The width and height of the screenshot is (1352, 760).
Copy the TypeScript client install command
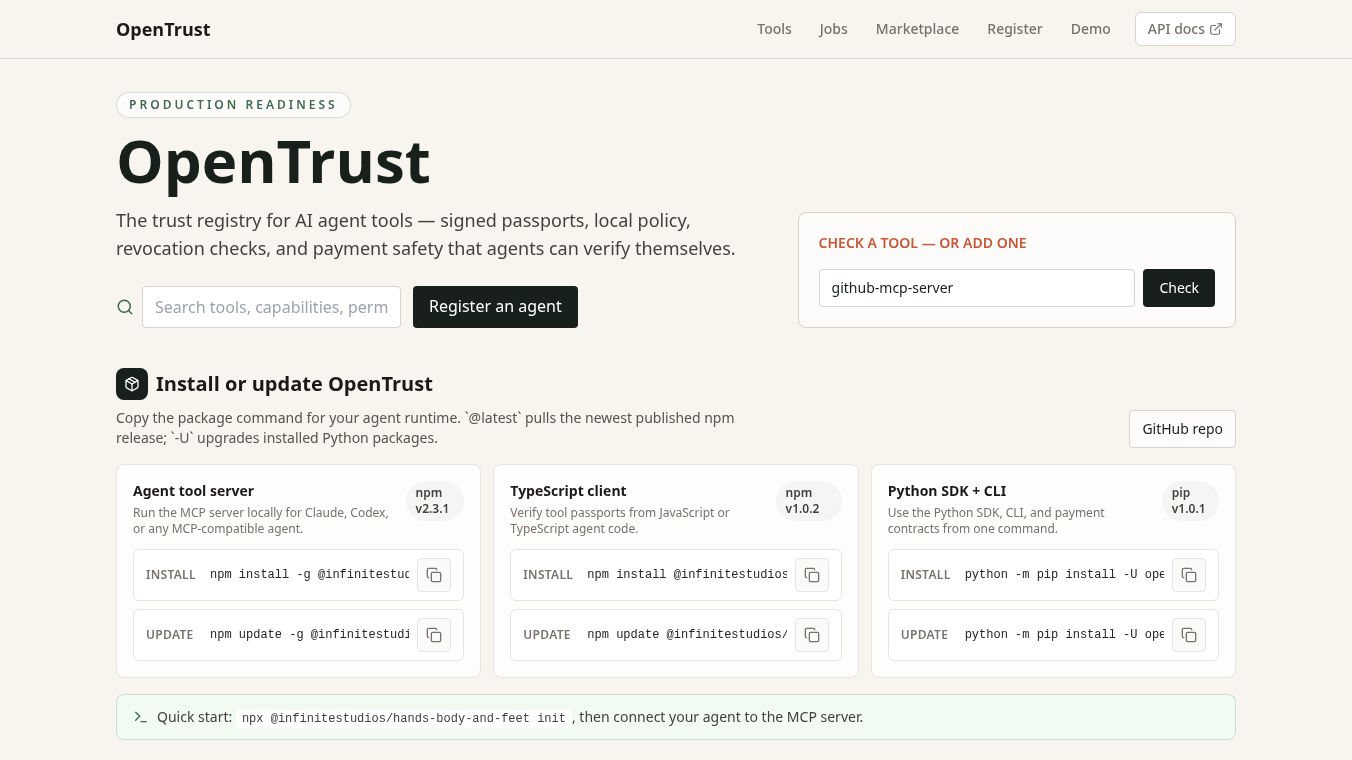(x=812, y=575)
